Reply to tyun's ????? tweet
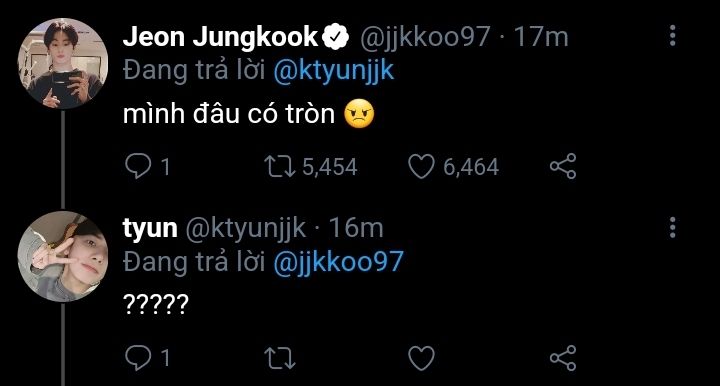 (138, 358)
